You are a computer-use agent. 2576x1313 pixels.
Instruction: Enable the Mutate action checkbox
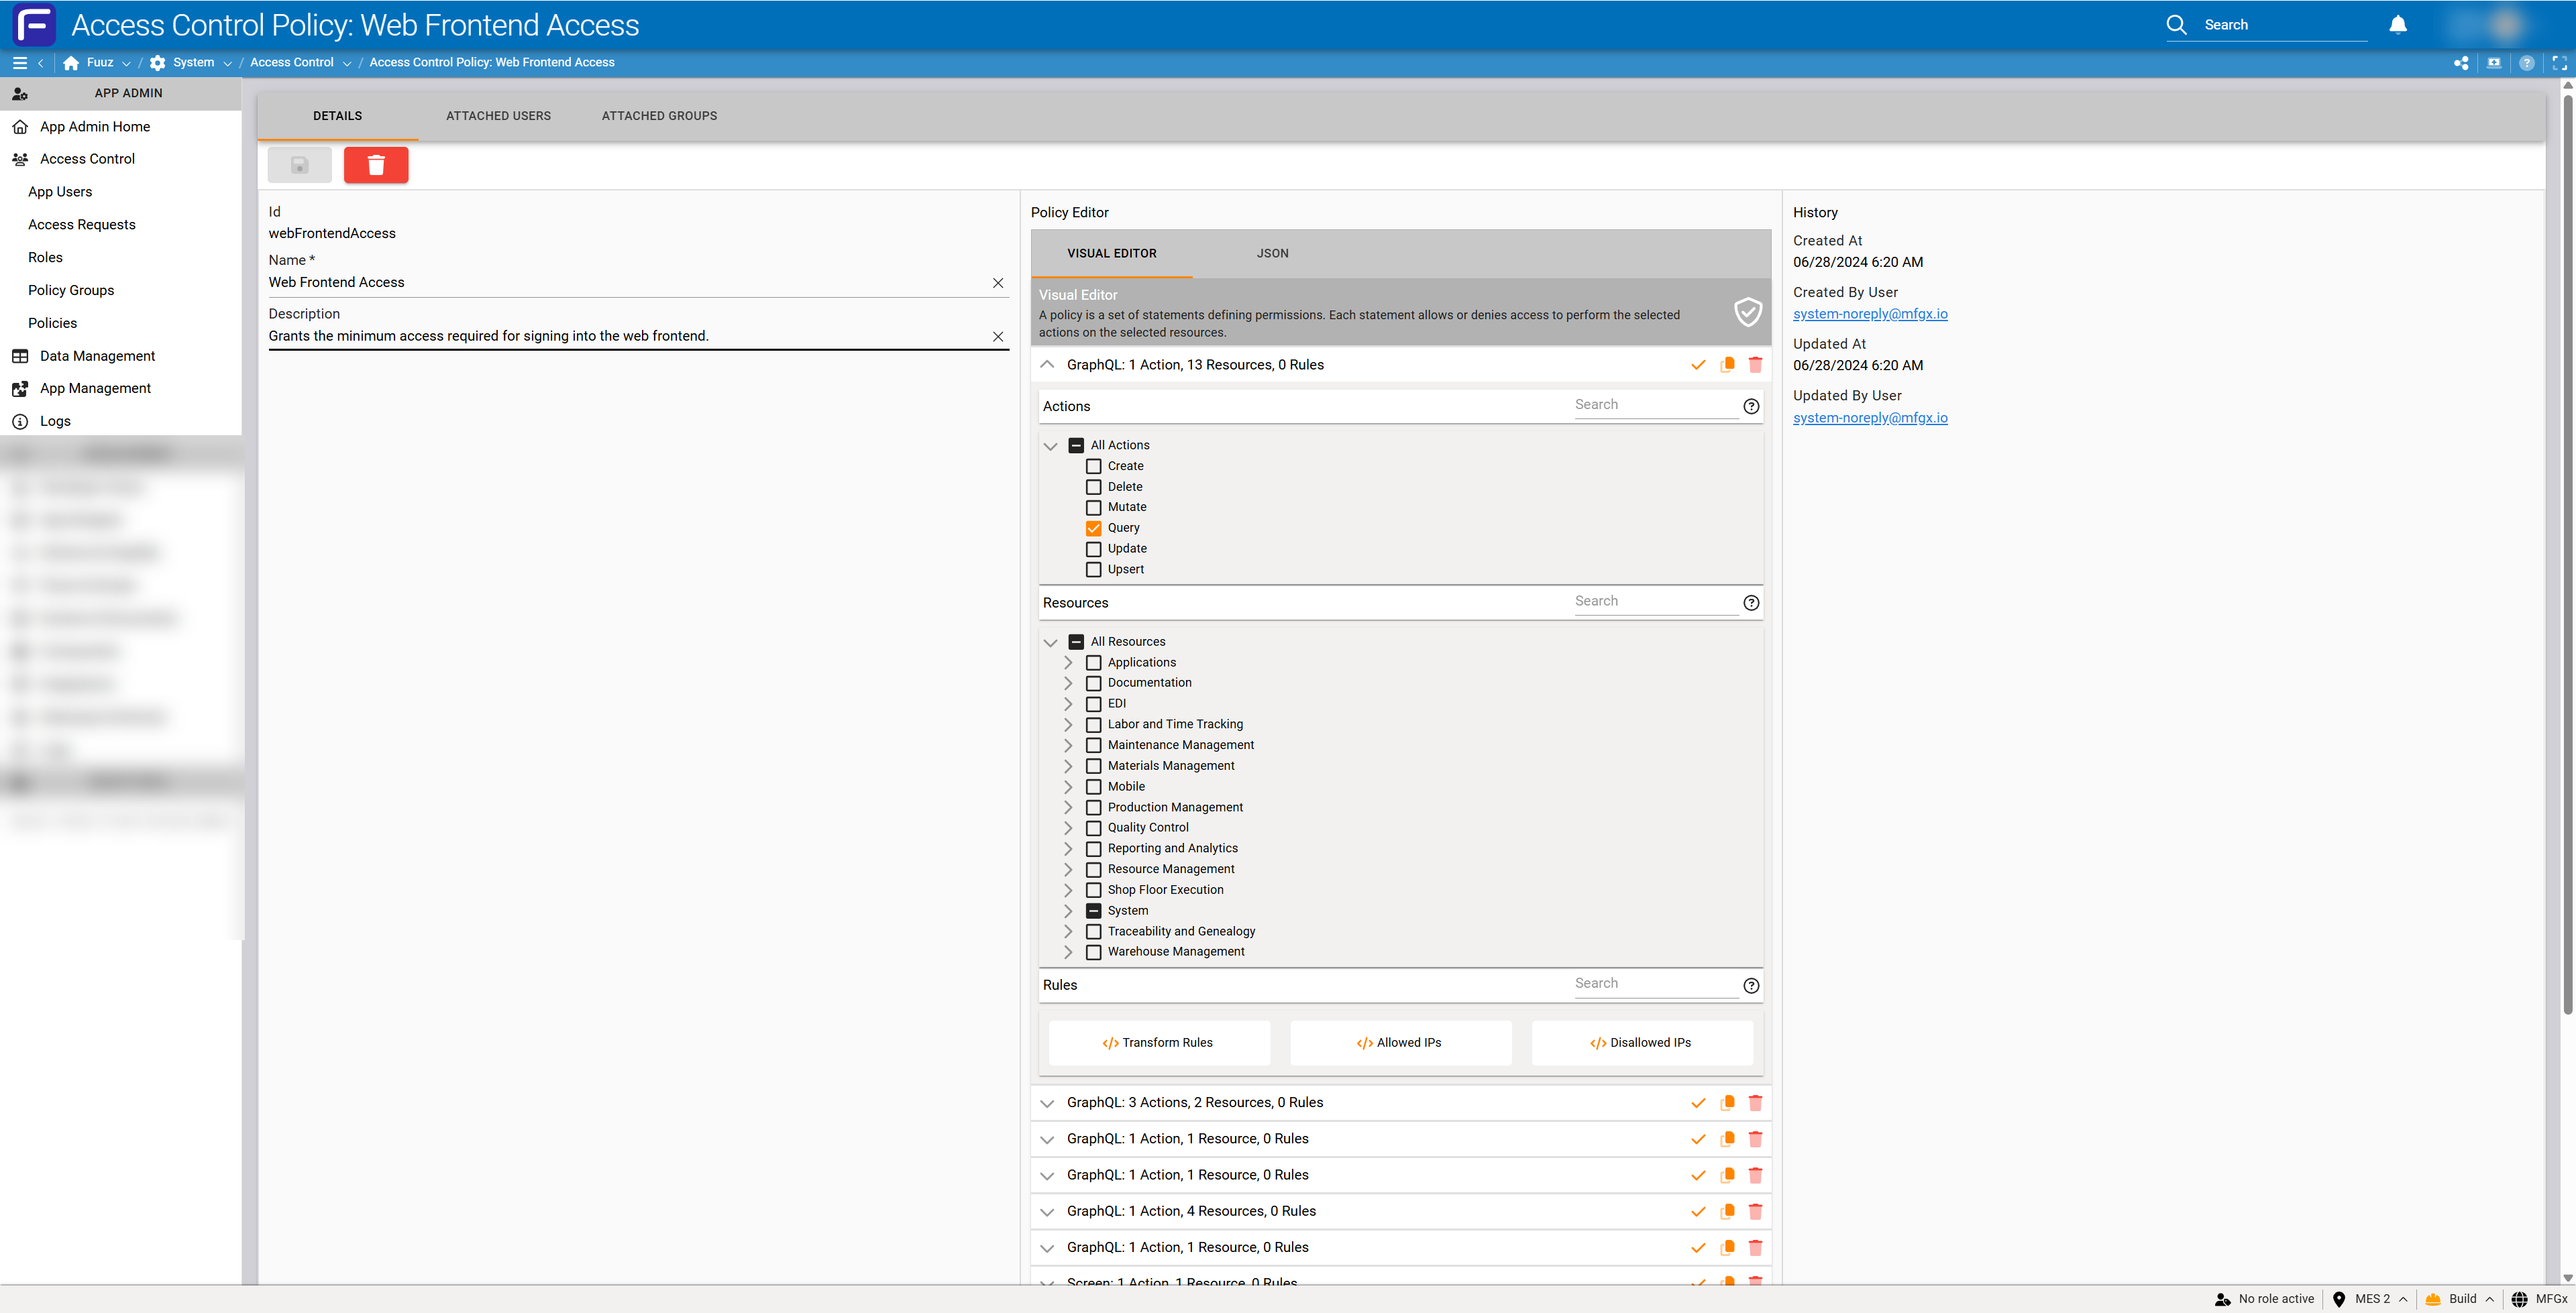click(x=1094, y=507)
